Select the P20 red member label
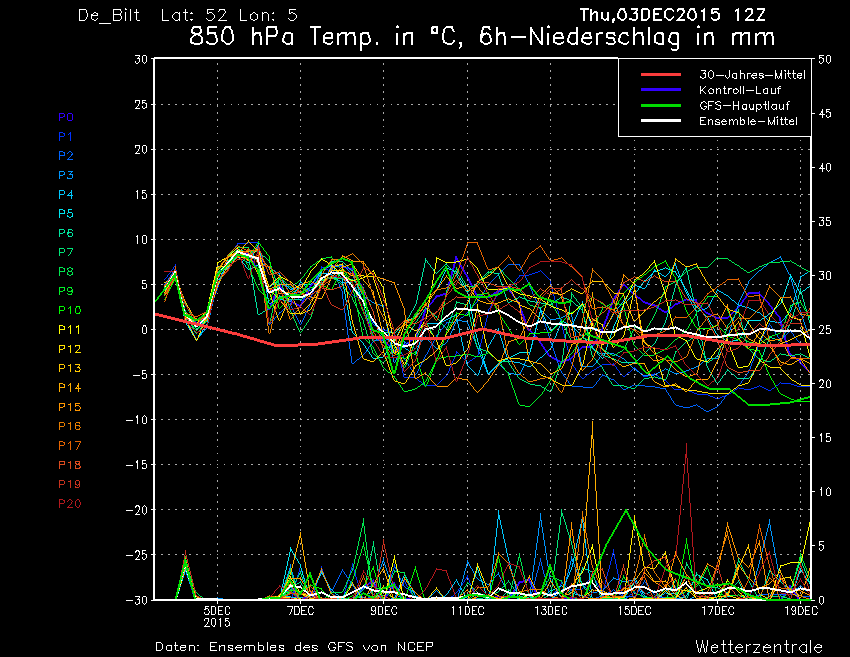This screenshot has width=850, height=657. [x=69, y=504]
